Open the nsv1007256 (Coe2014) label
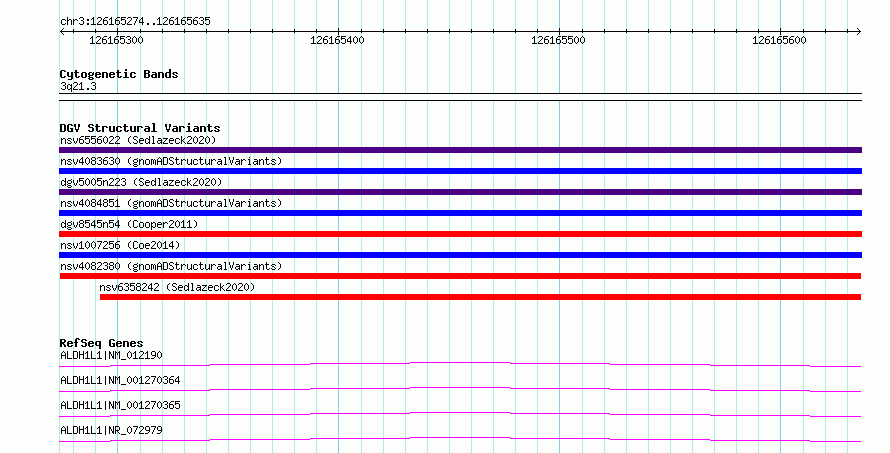890x453 pixels. click(x=120, y=245)
